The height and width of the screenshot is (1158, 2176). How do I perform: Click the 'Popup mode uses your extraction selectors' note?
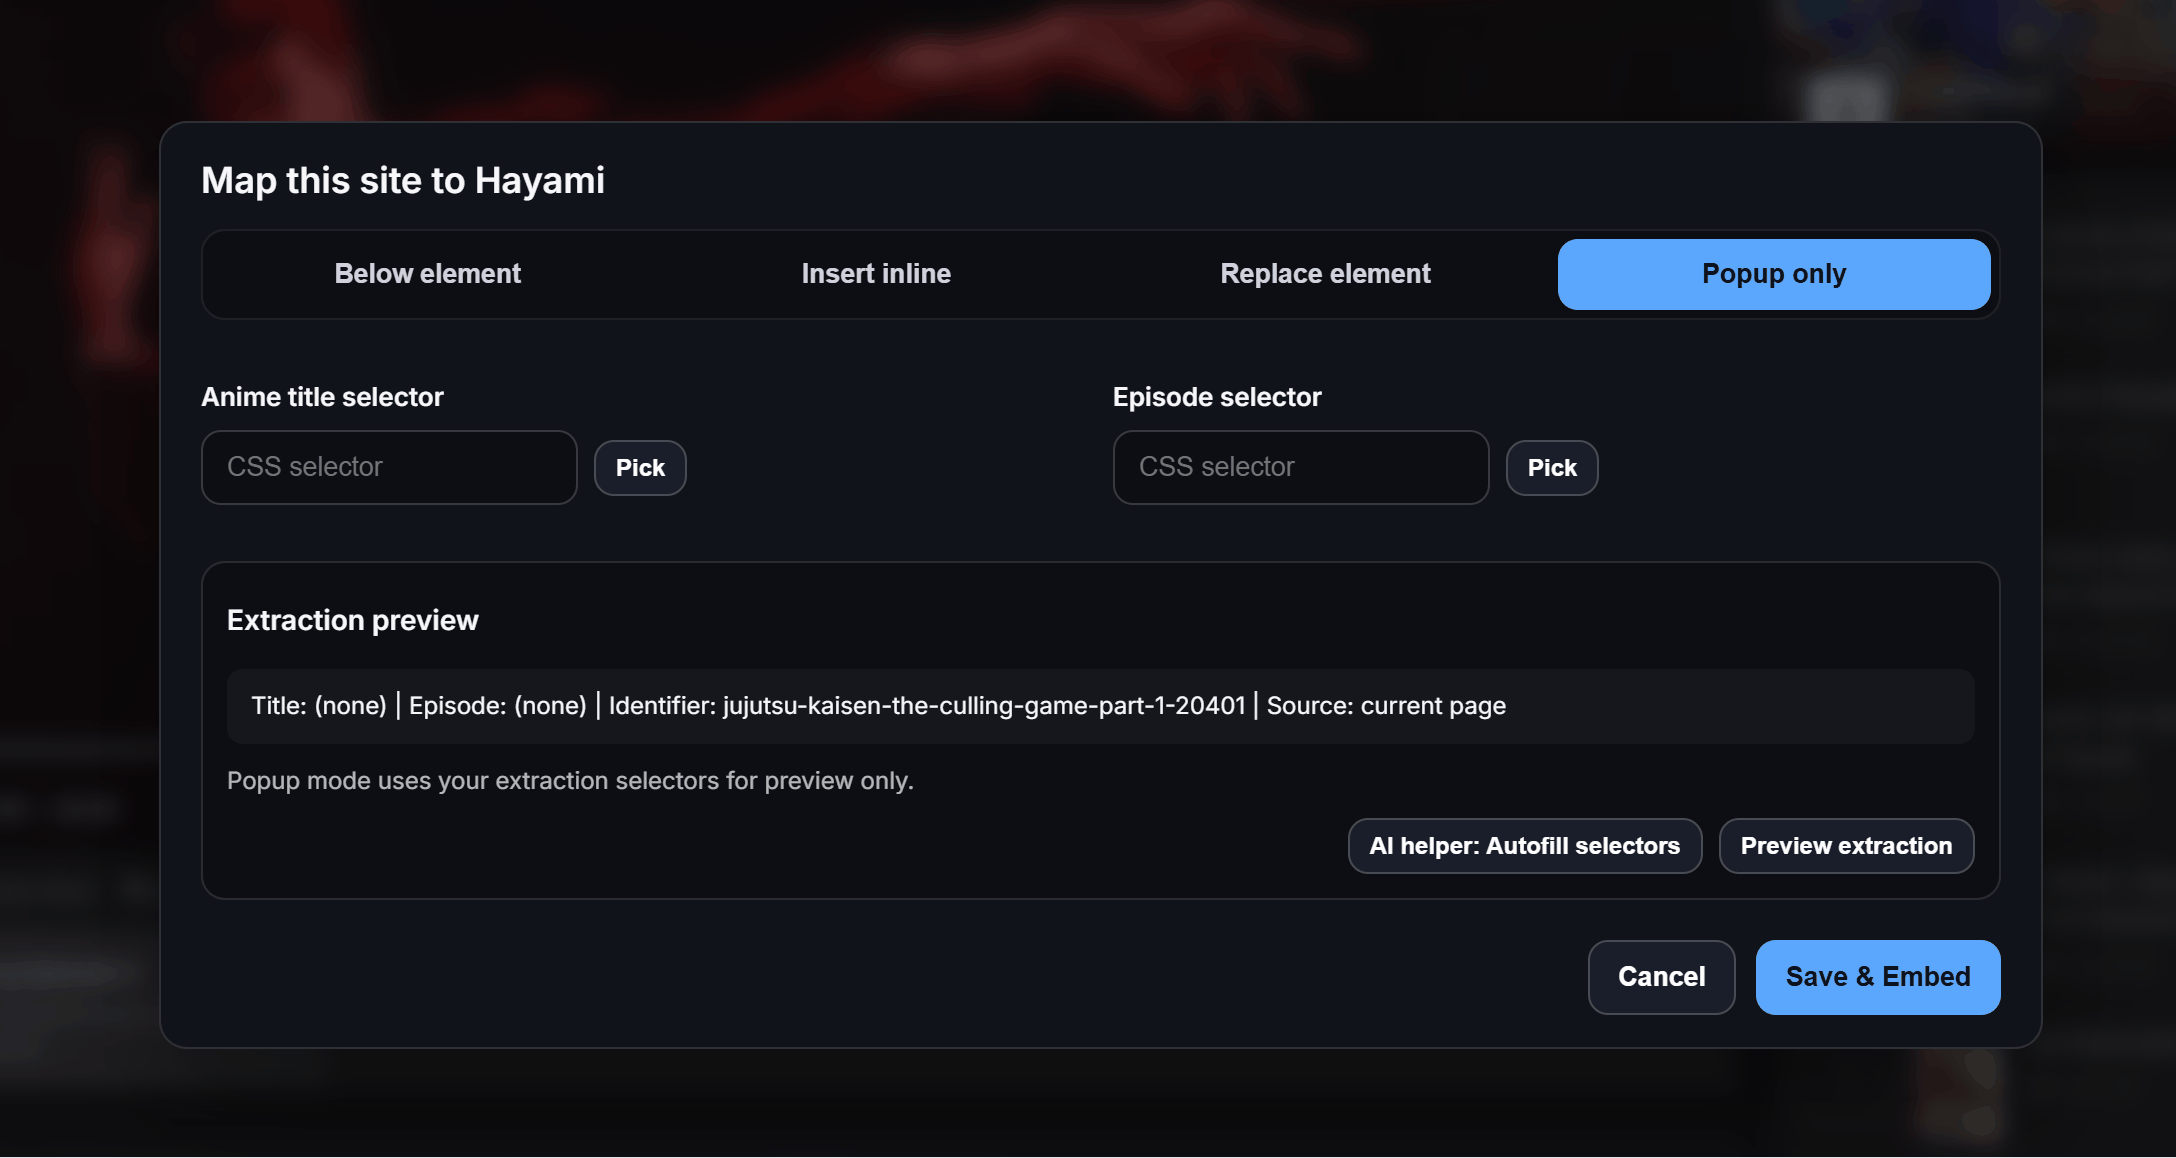570,780
